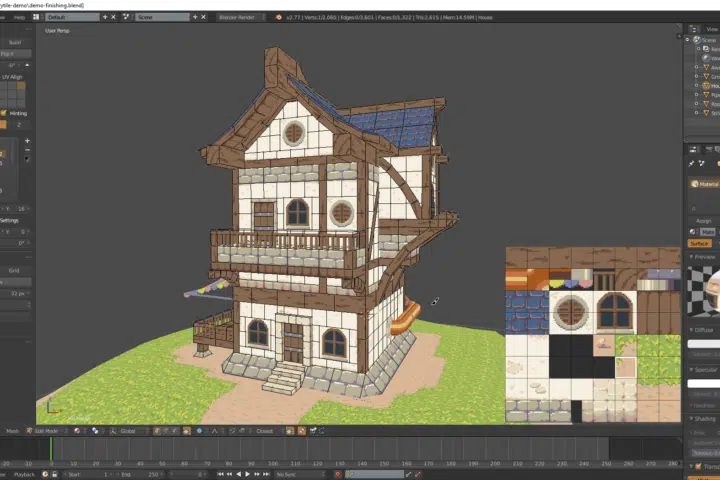Toggle the automatic keyframe record button
Screen dimensions: 720x480
point(338,474)
